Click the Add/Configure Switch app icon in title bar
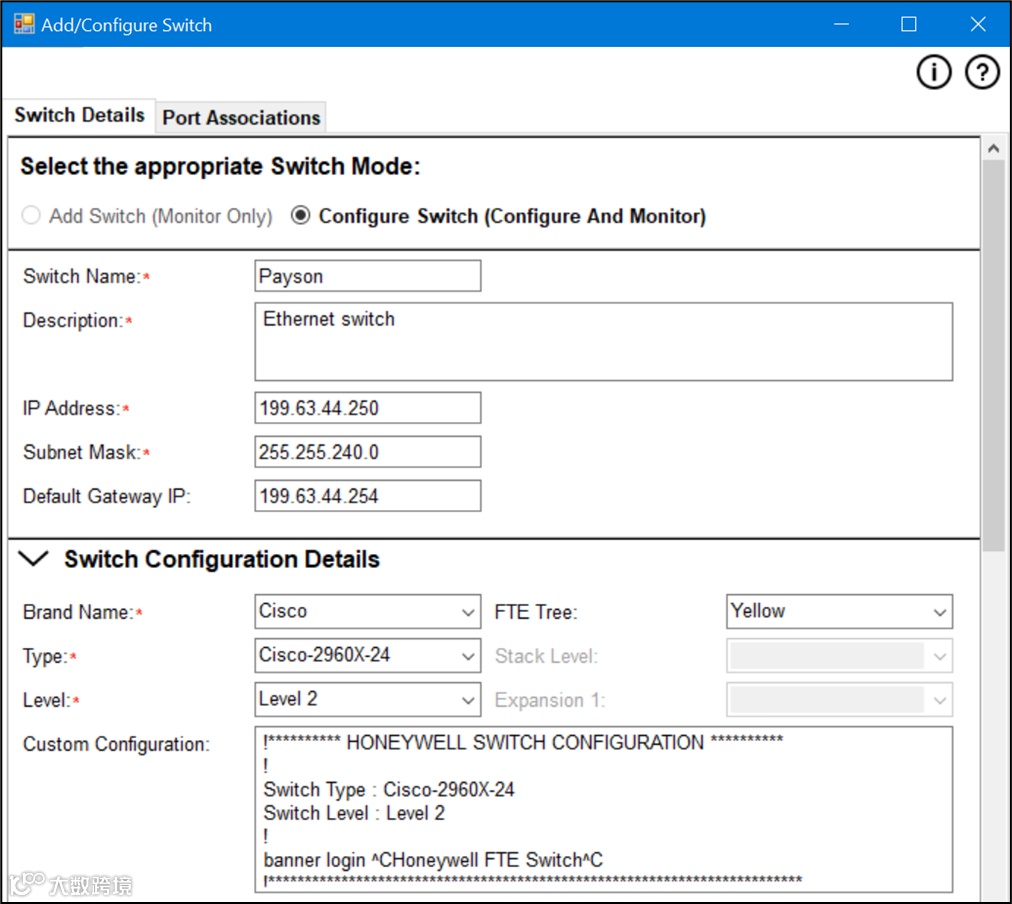Screen dimensions: 1012x904 24,25
